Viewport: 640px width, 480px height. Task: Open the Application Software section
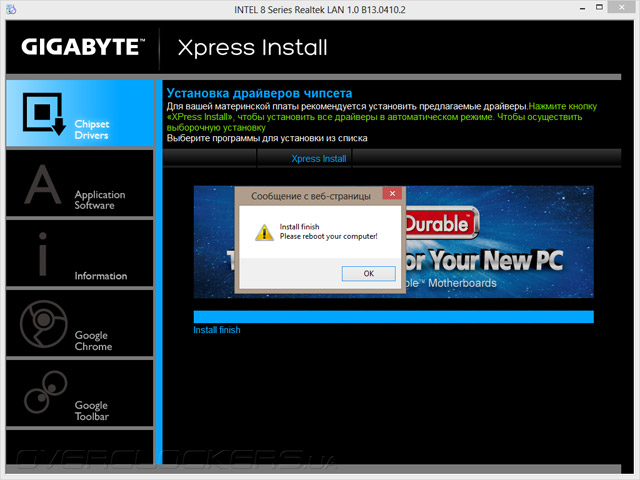click(x=80, y=183)
